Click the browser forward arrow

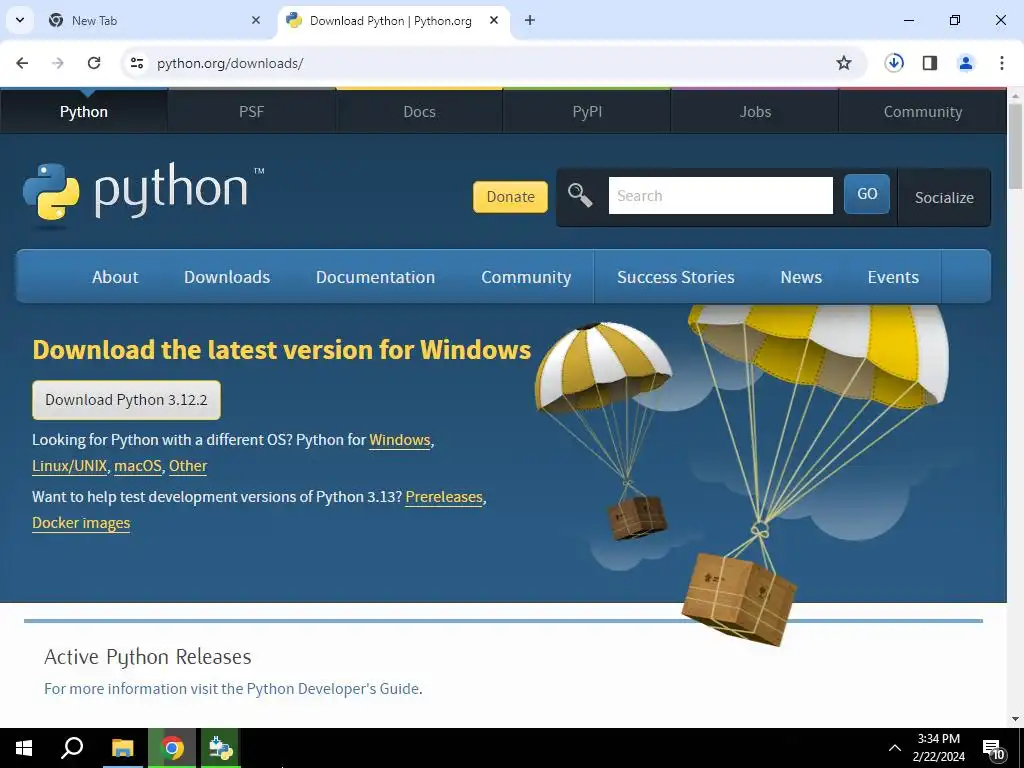58,63
